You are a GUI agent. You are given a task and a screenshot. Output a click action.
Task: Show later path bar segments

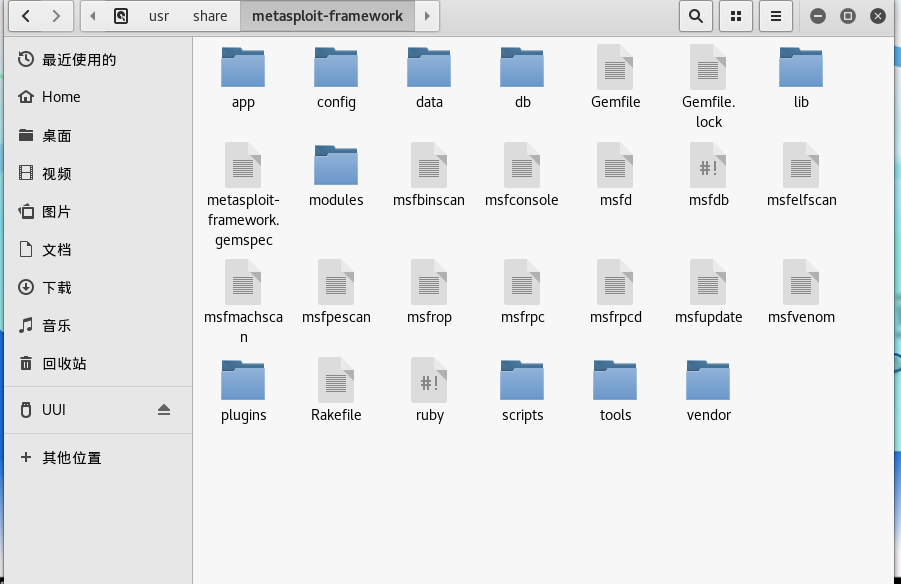coord(427,16)
